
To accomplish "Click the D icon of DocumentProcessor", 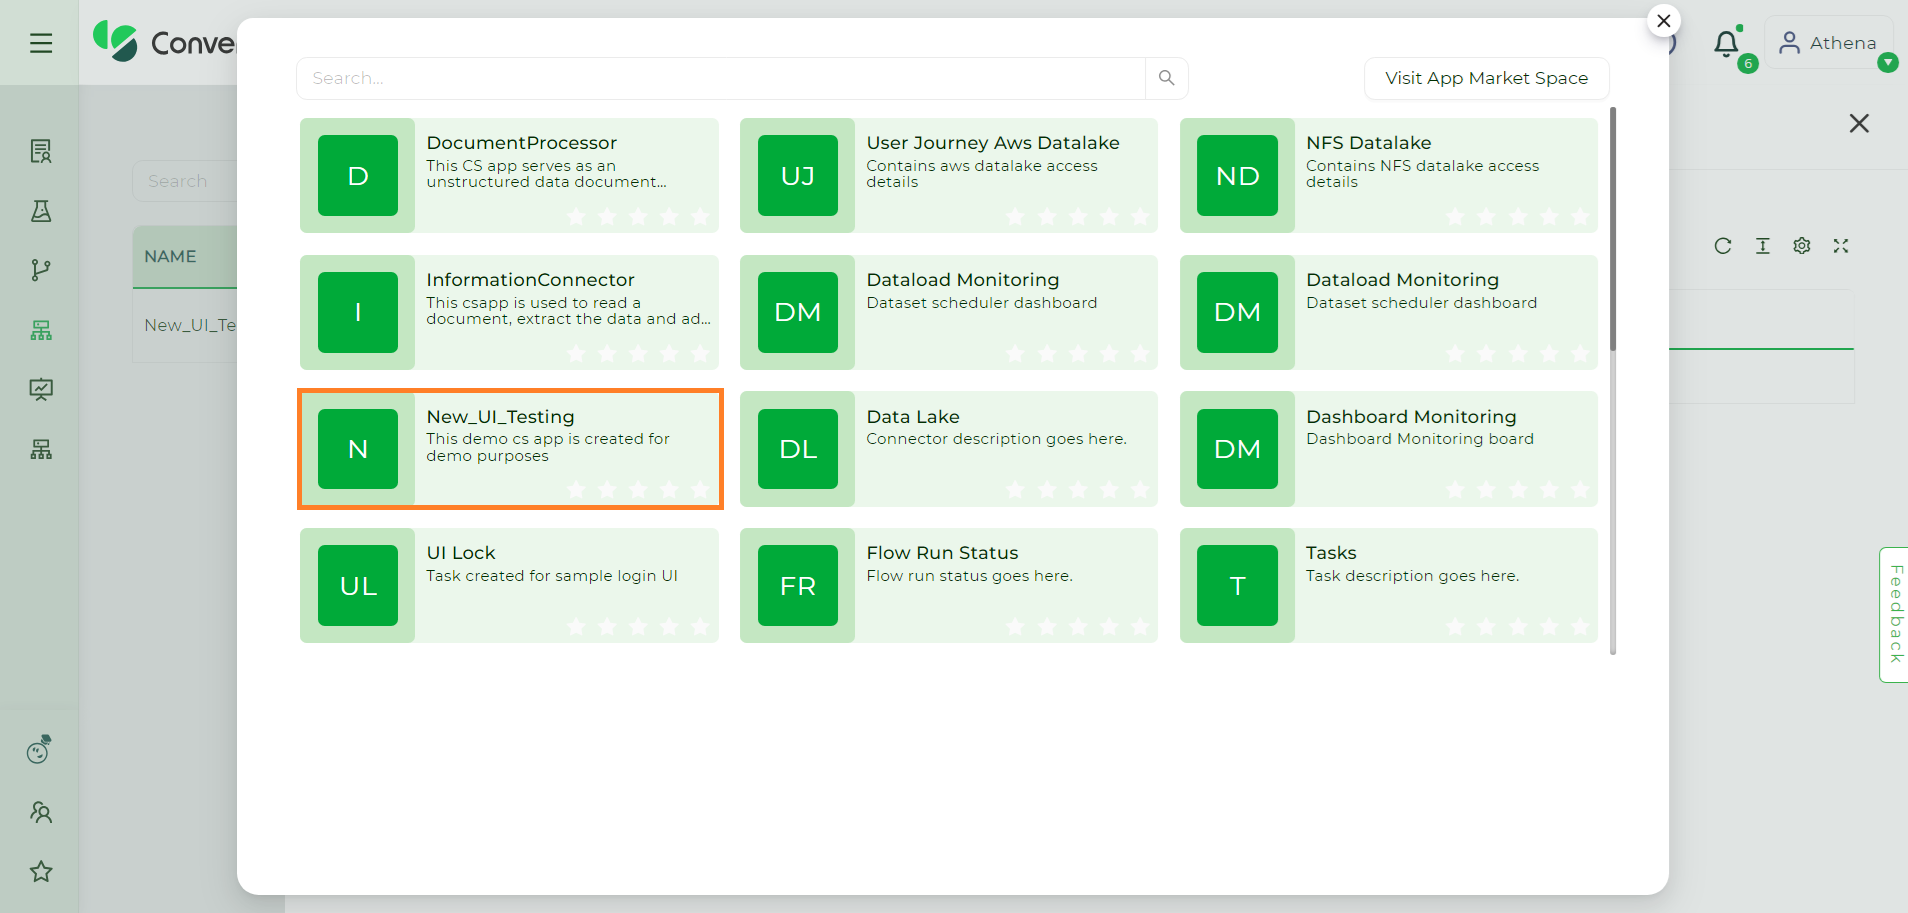I will (358, 176).
